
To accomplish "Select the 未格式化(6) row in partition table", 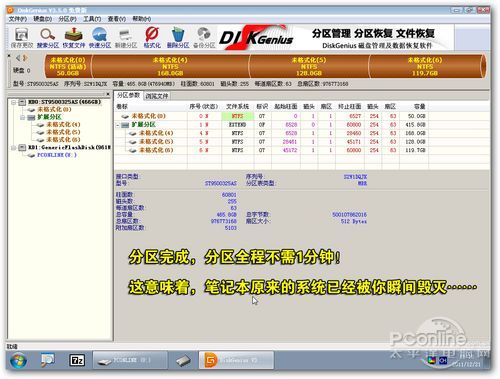I will (x=271, y=150).
